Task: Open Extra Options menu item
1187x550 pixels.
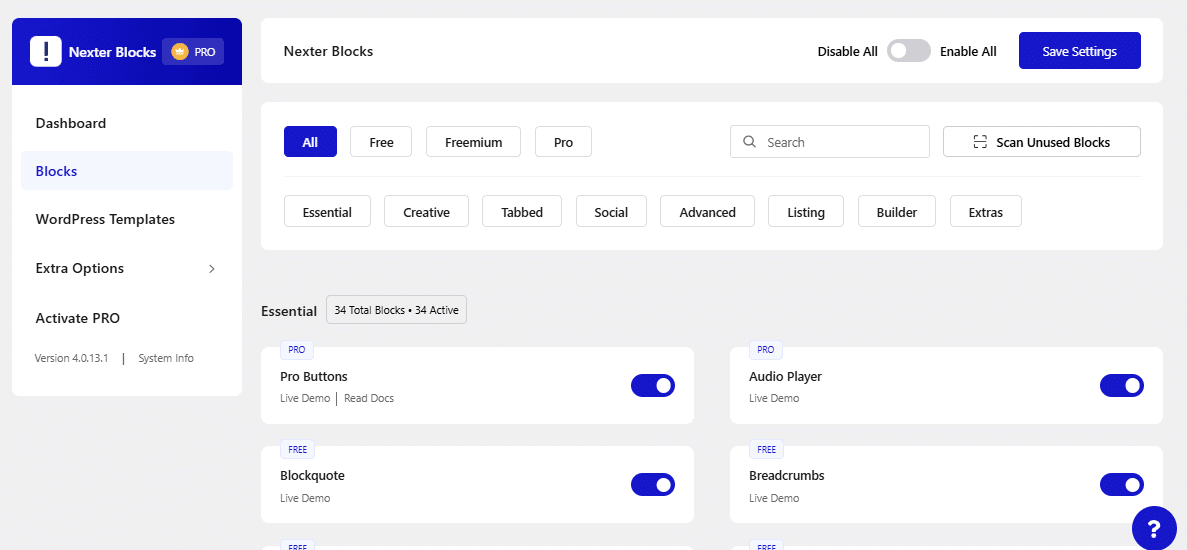Action: 79,269
